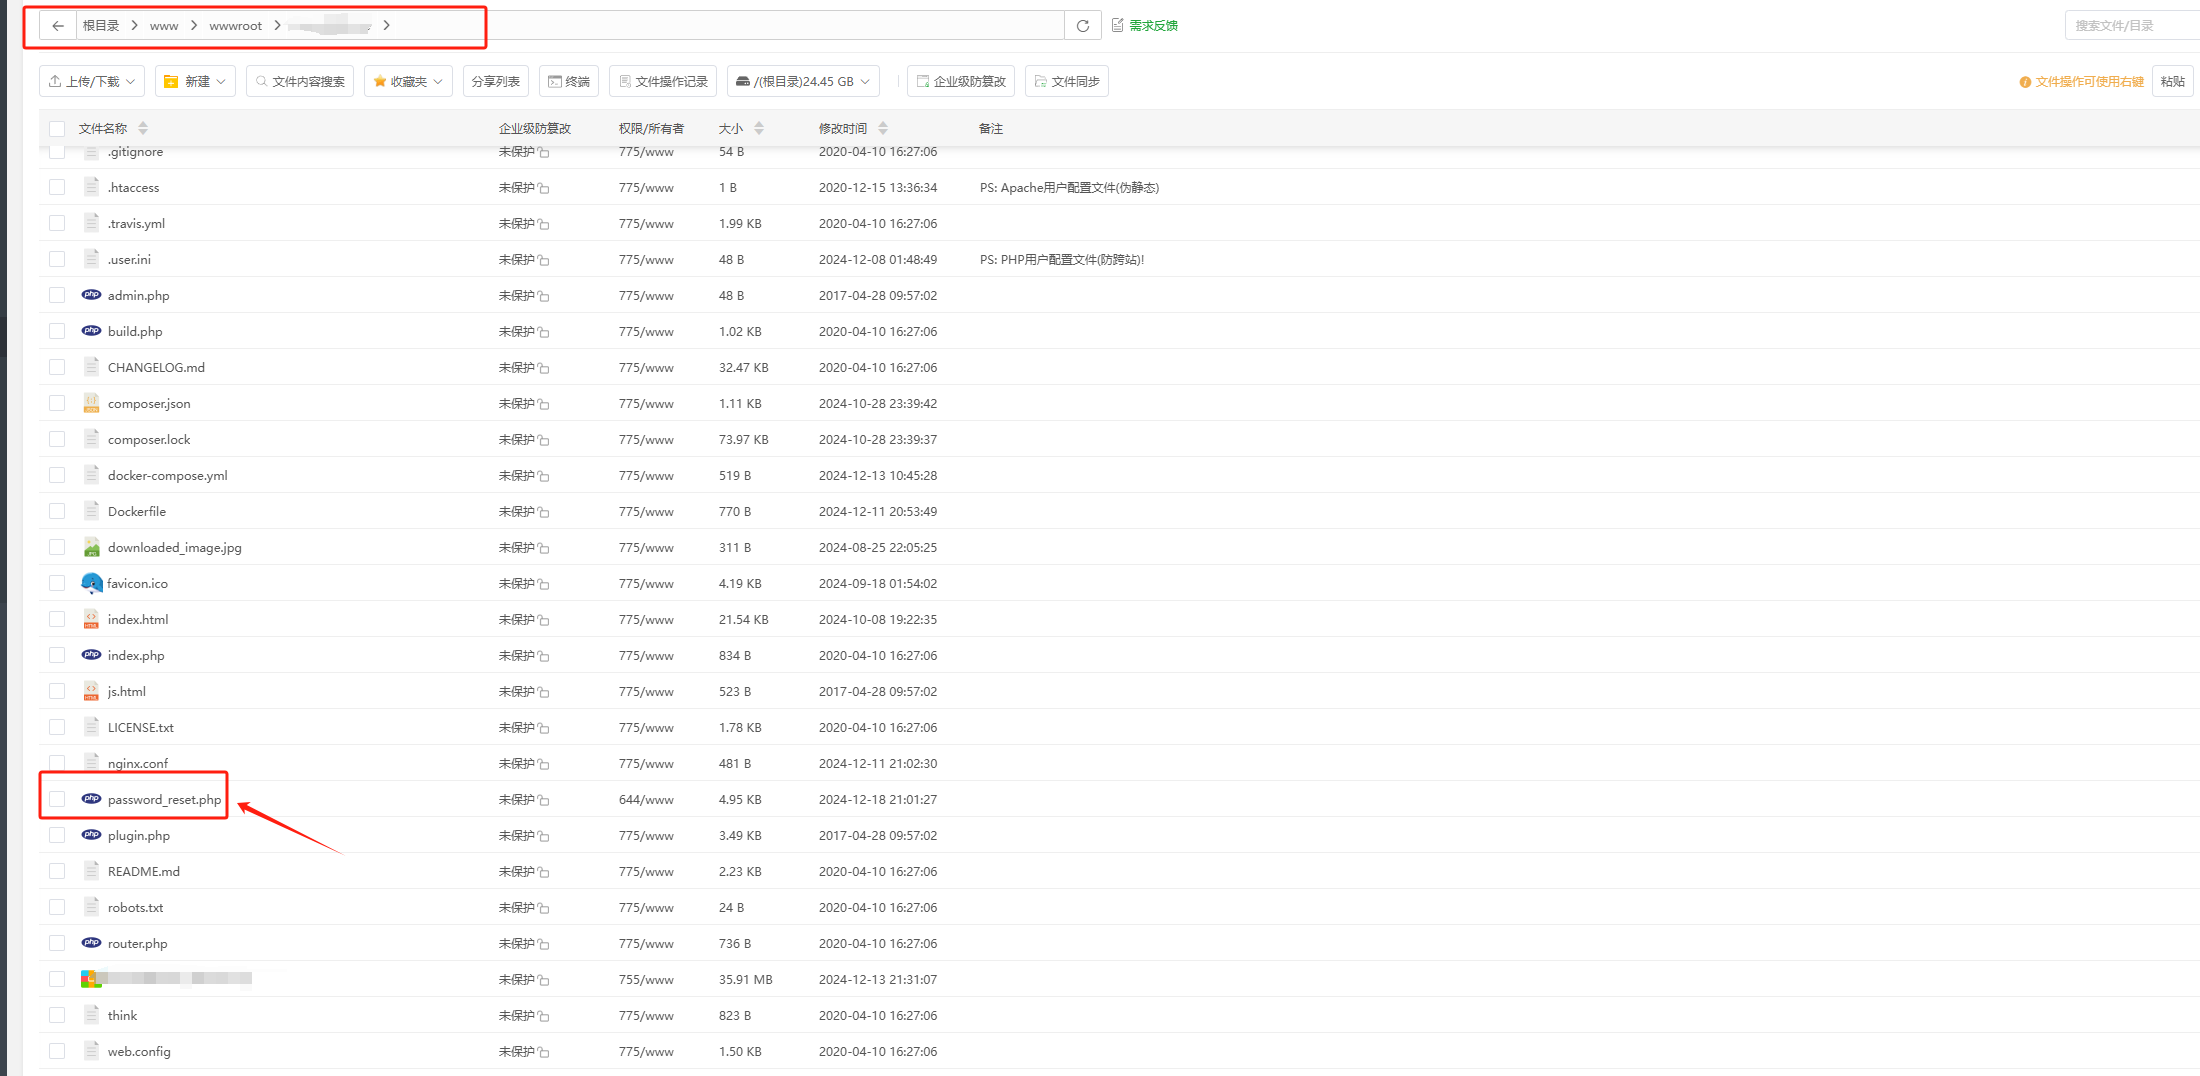Click 企业级防篡改 toolbar button
2200x1076 pixels.
[x=961, y=82]
